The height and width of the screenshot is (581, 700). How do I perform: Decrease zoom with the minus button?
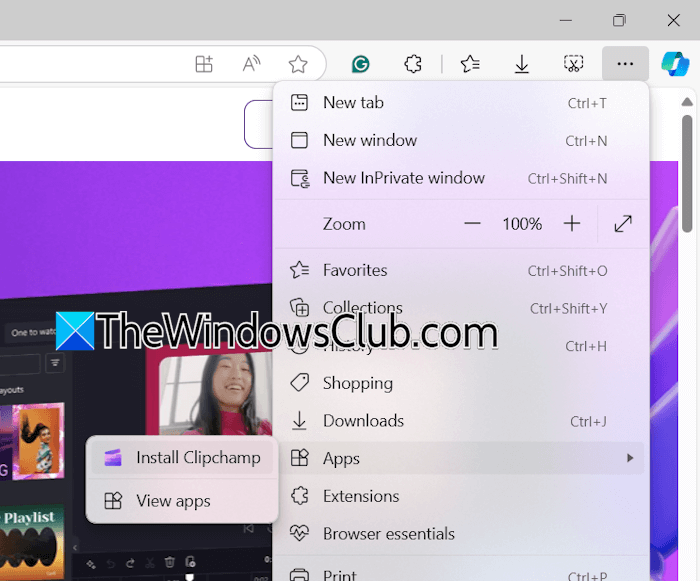[472, 223]
